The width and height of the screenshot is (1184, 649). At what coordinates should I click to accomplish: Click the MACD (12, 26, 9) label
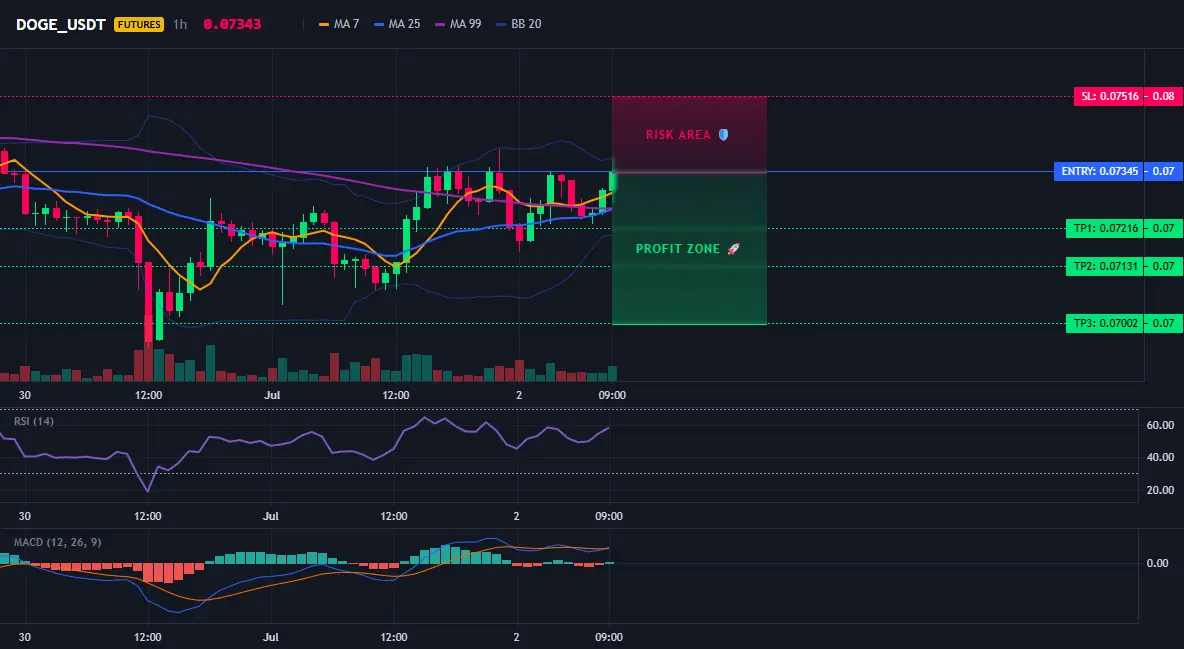coord(57,542)
